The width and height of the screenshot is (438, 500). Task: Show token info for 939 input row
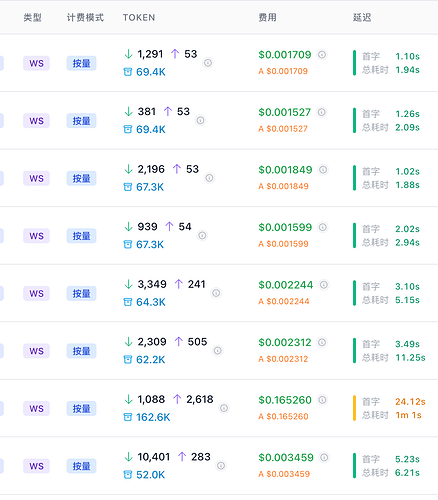[x=202, y=235]
